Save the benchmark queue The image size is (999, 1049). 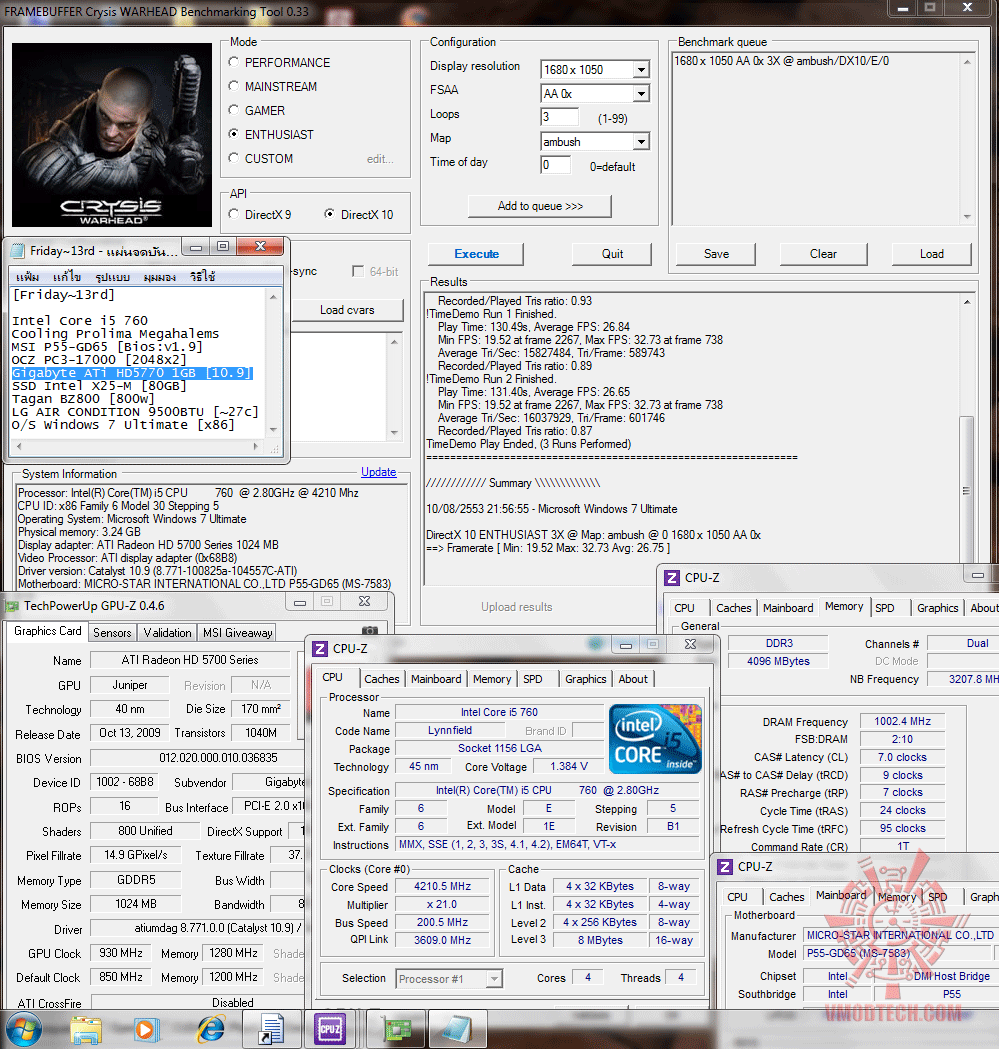click(x=716, y=254)
